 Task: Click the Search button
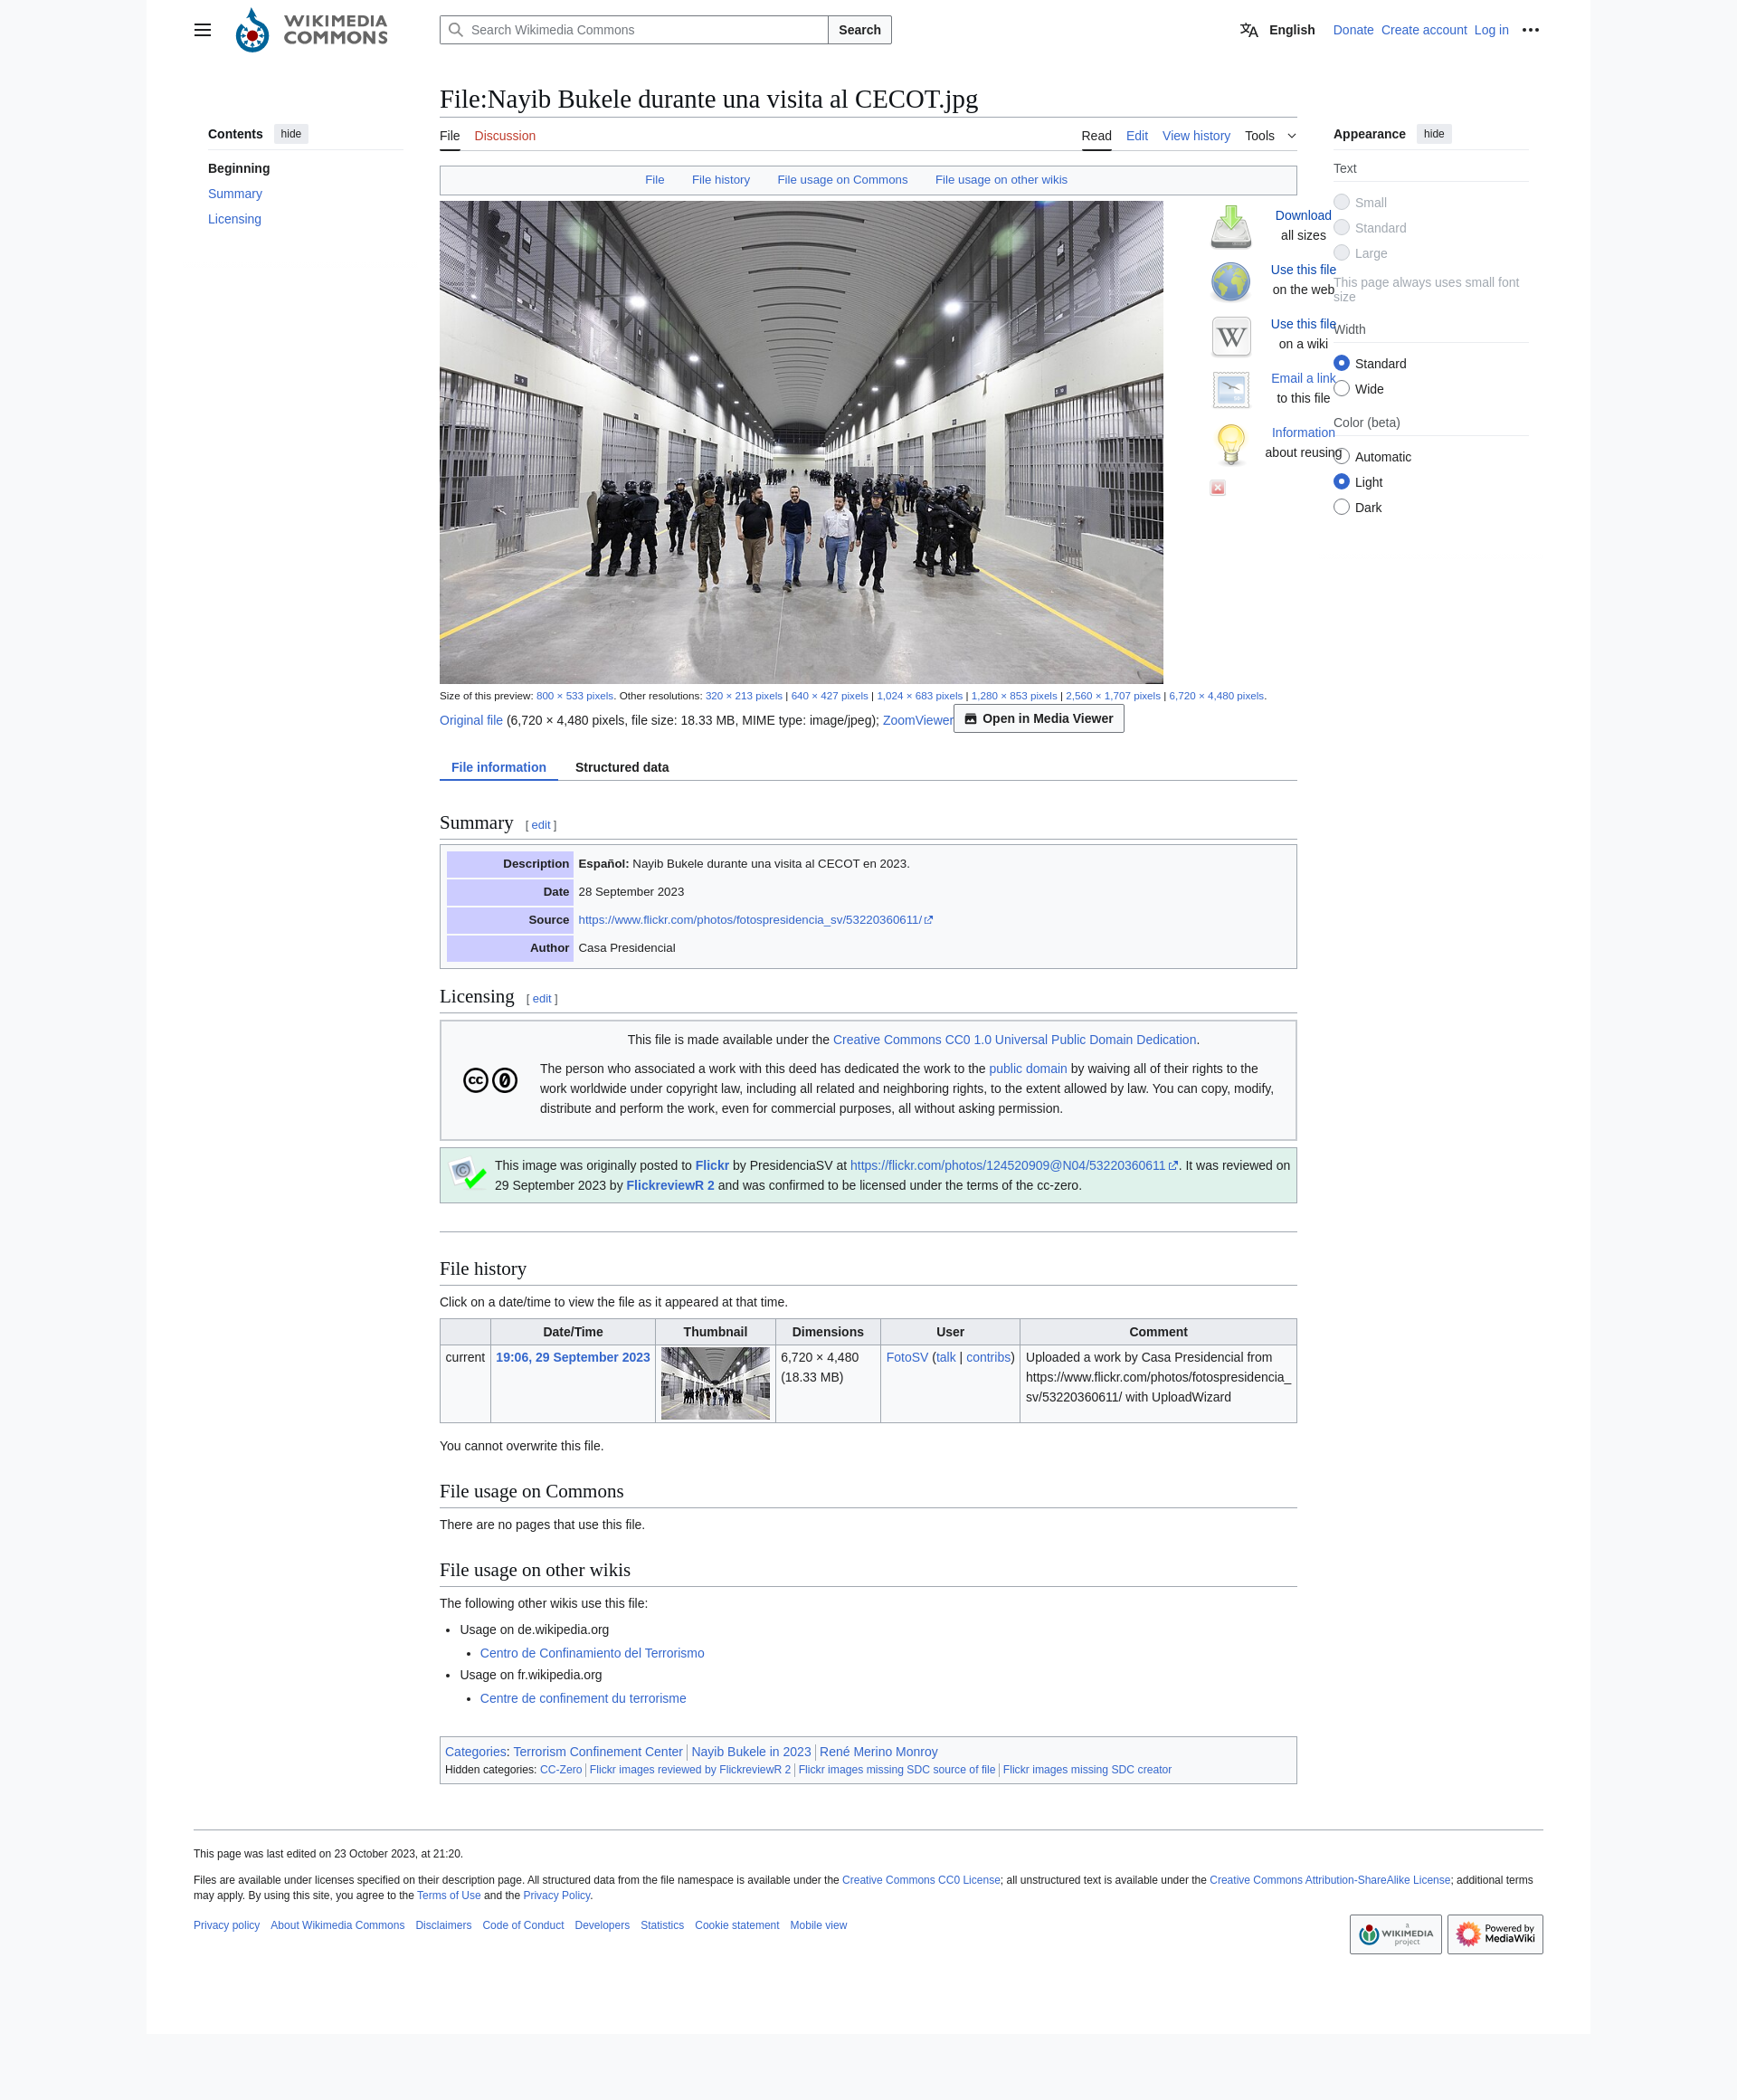point(859,30)
